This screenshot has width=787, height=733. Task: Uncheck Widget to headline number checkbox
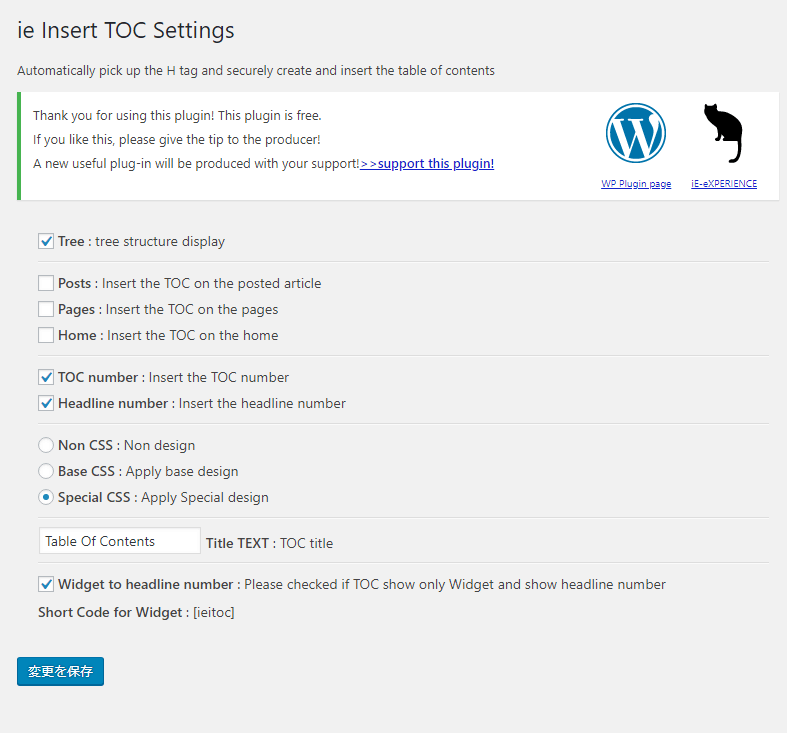click(46, 584)
